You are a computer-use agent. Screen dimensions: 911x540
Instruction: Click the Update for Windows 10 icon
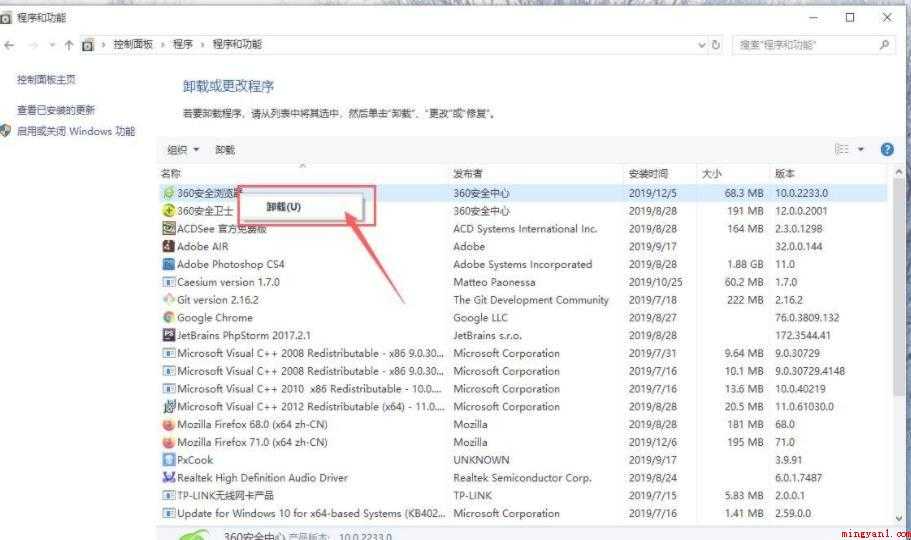click(x=168, y=513)
